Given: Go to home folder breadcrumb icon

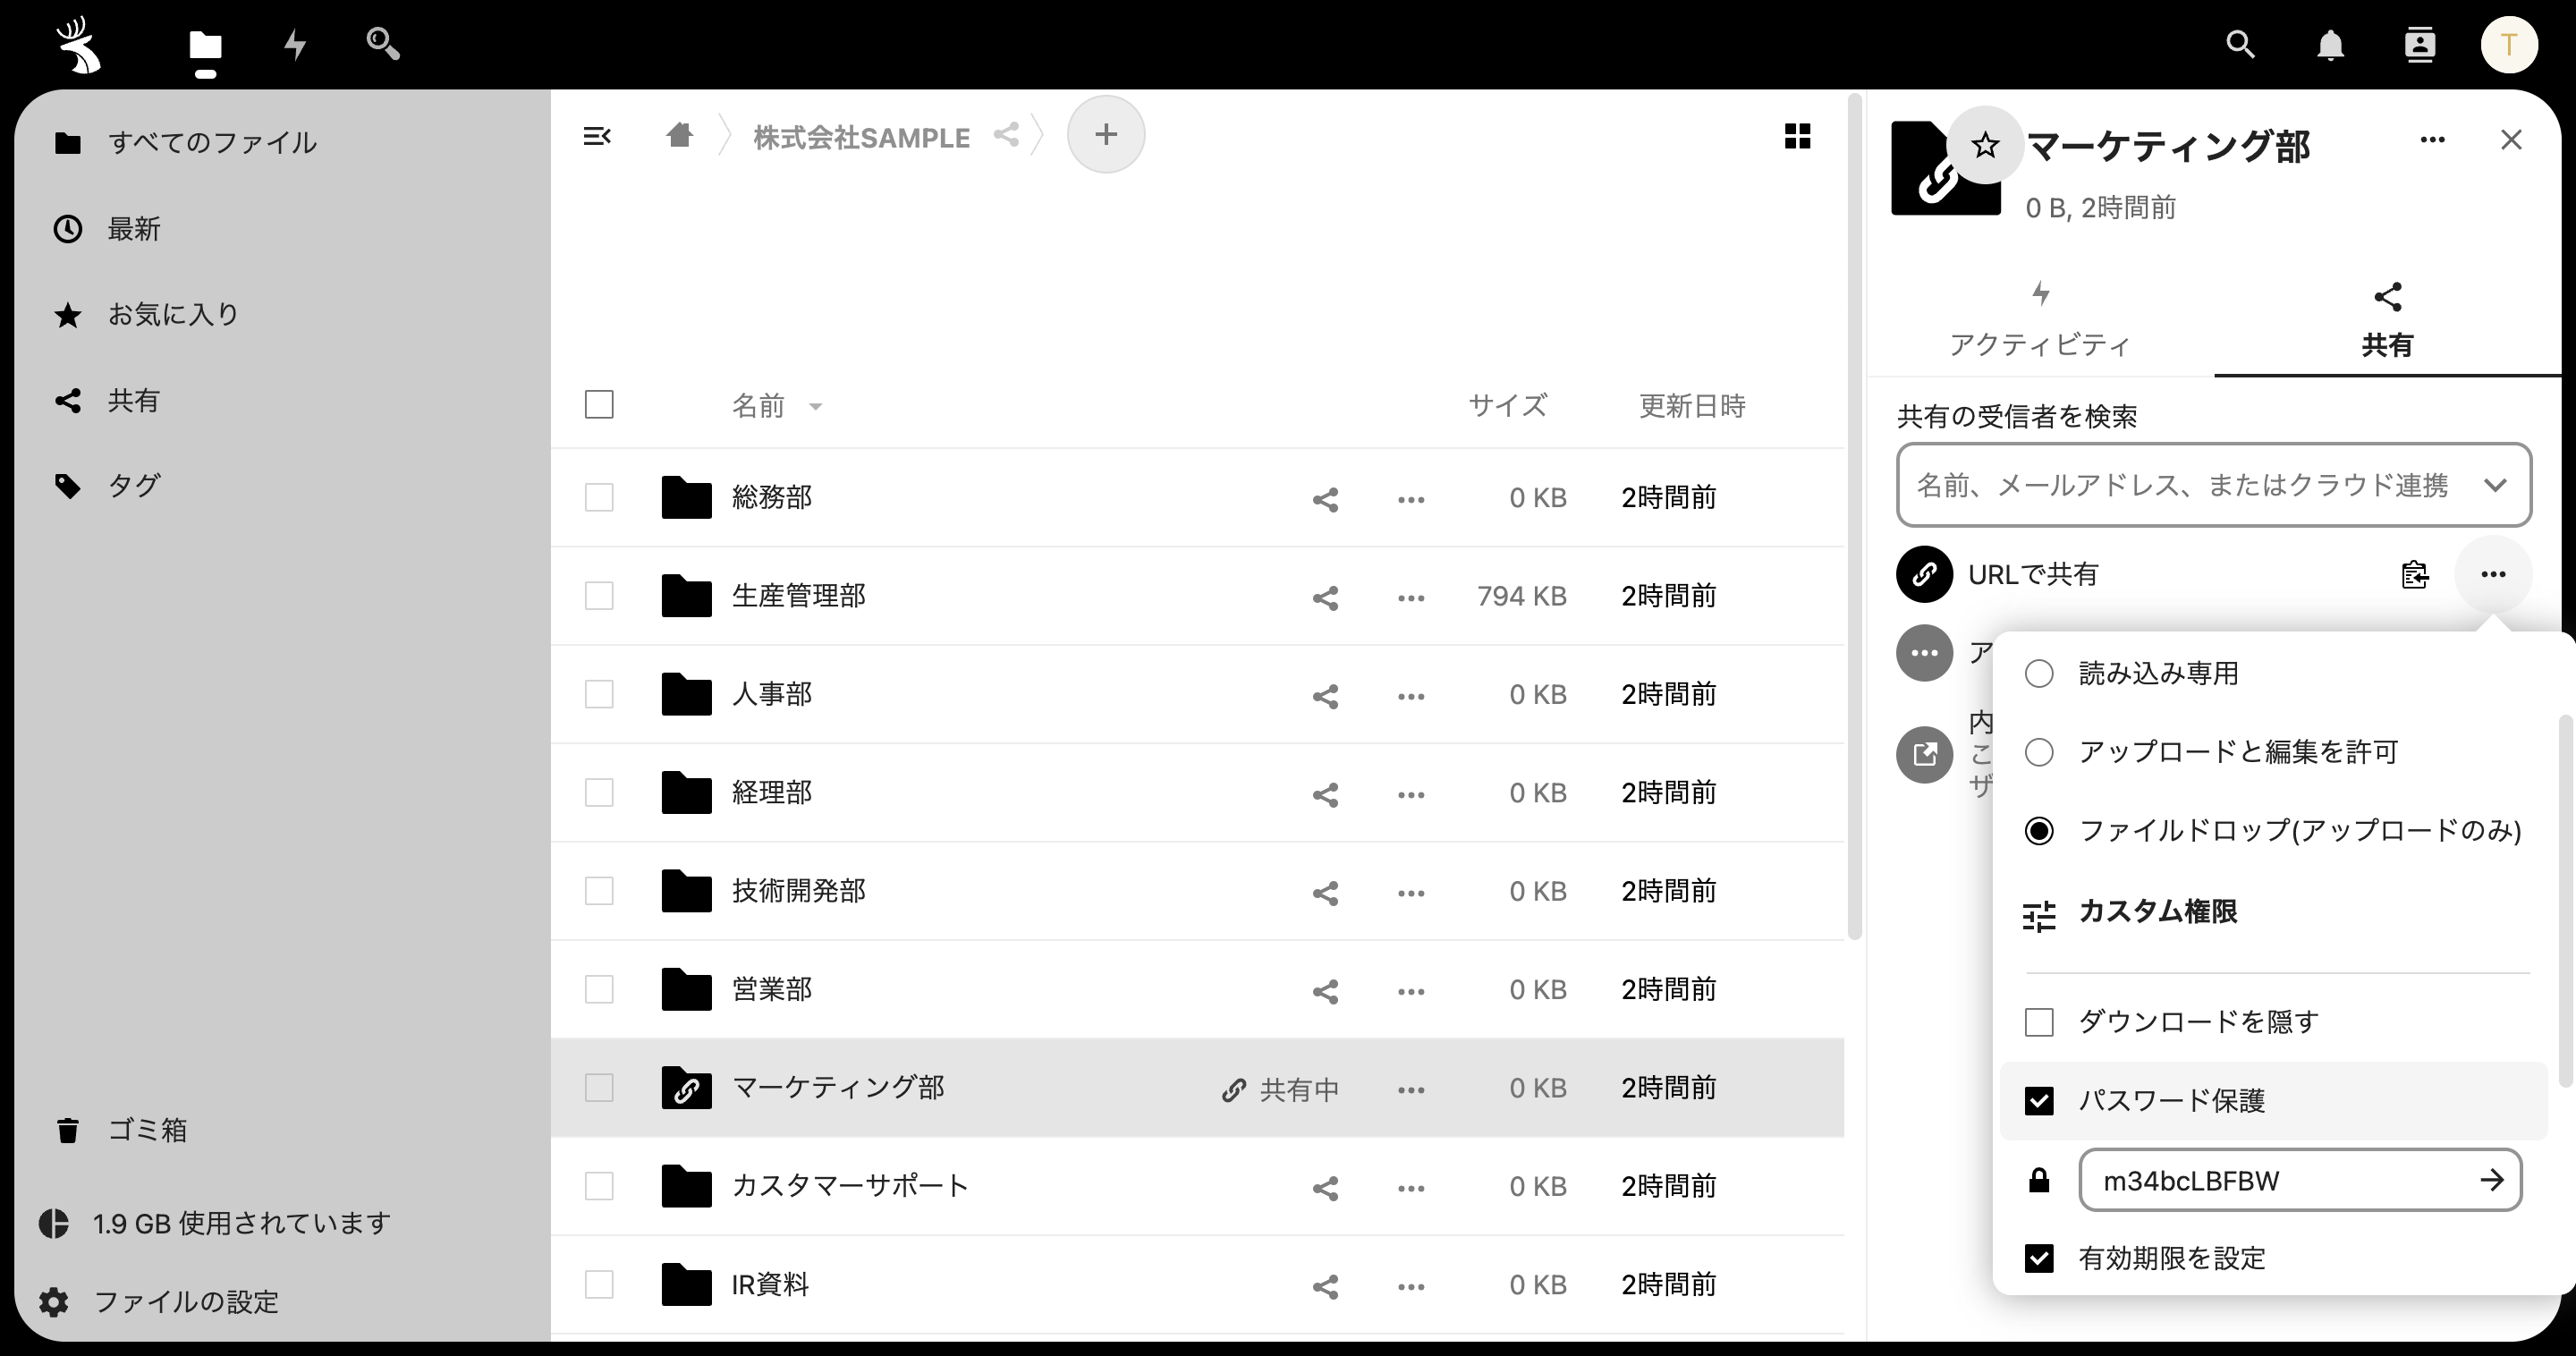Looking at the screenshot, I should 680,135.
